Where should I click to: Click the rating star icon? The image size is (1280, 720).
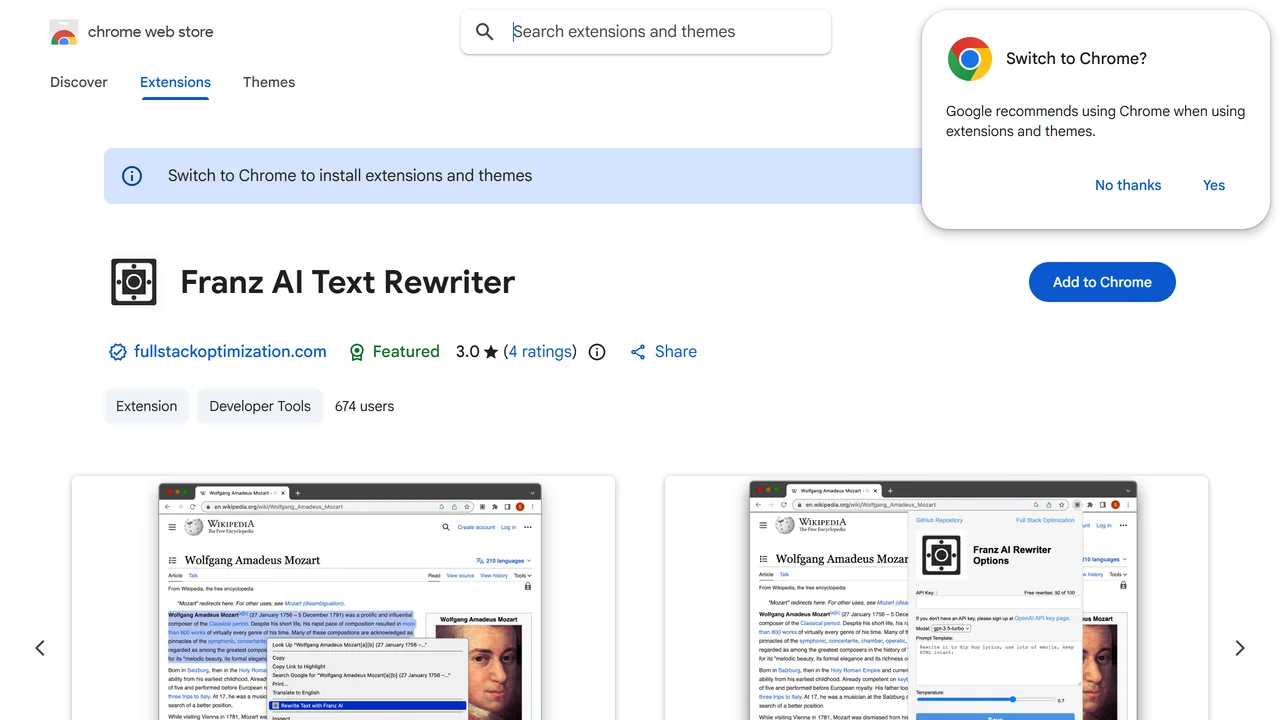tap(491, 352)
